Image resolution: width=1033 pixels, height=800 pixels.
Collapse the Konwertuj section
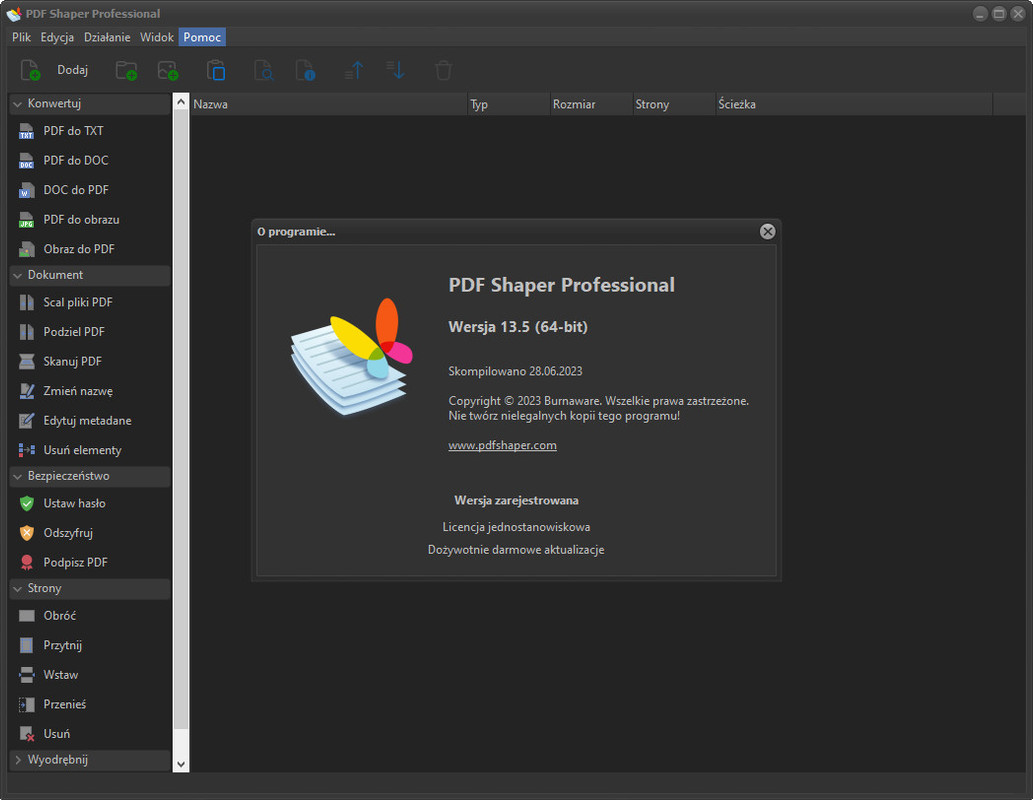pos(18,104)
